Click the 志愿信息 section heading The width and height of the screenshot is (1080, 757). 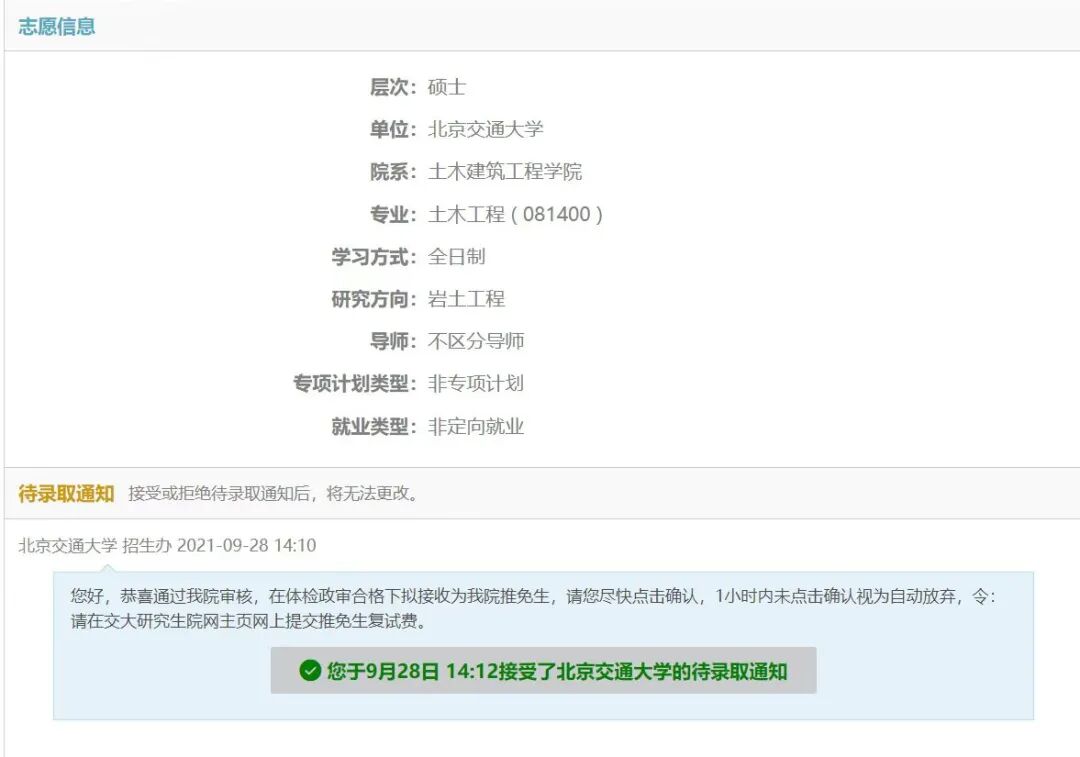(56, 26)
